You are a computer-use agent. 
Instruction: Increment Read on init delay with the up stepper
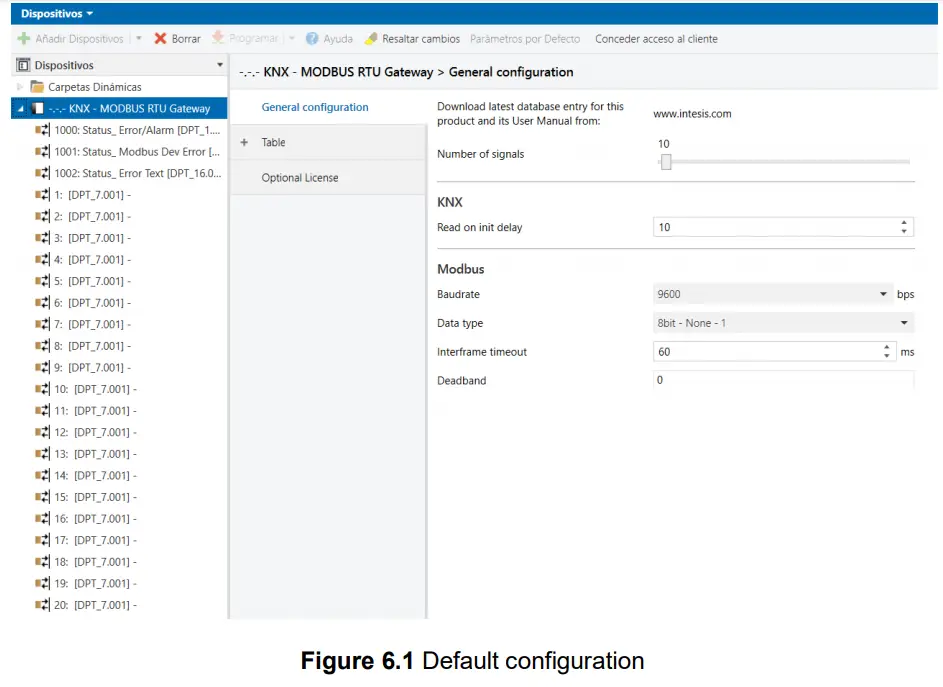point(906,223)
